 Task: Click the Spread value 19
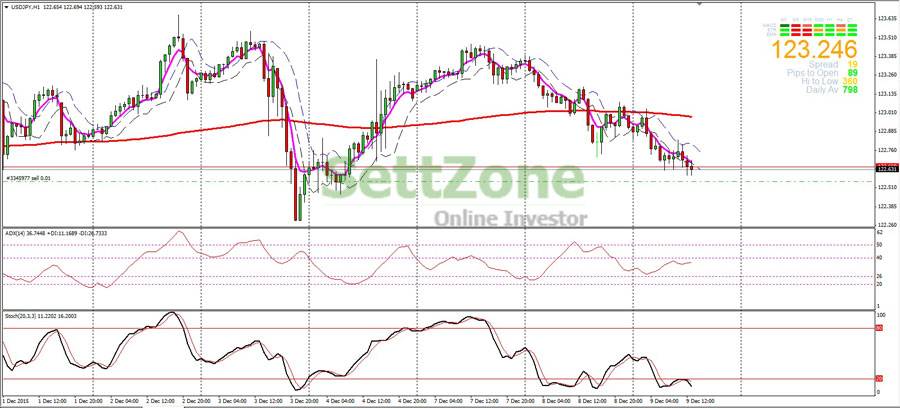coord(852,65)
